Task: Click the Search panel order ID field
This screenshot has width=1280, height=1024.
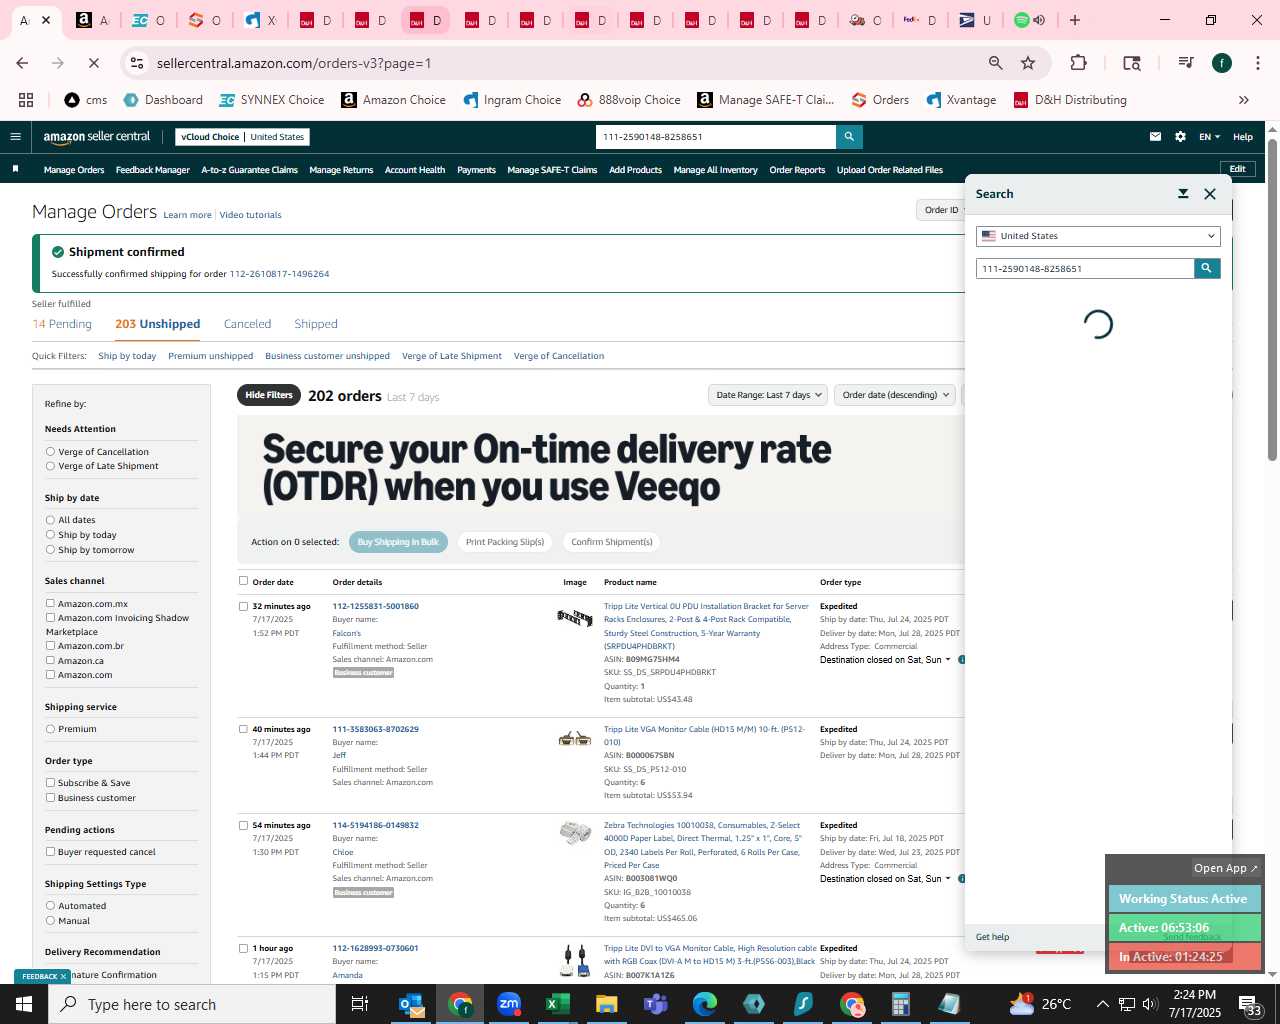Action: click(1085, 268)
